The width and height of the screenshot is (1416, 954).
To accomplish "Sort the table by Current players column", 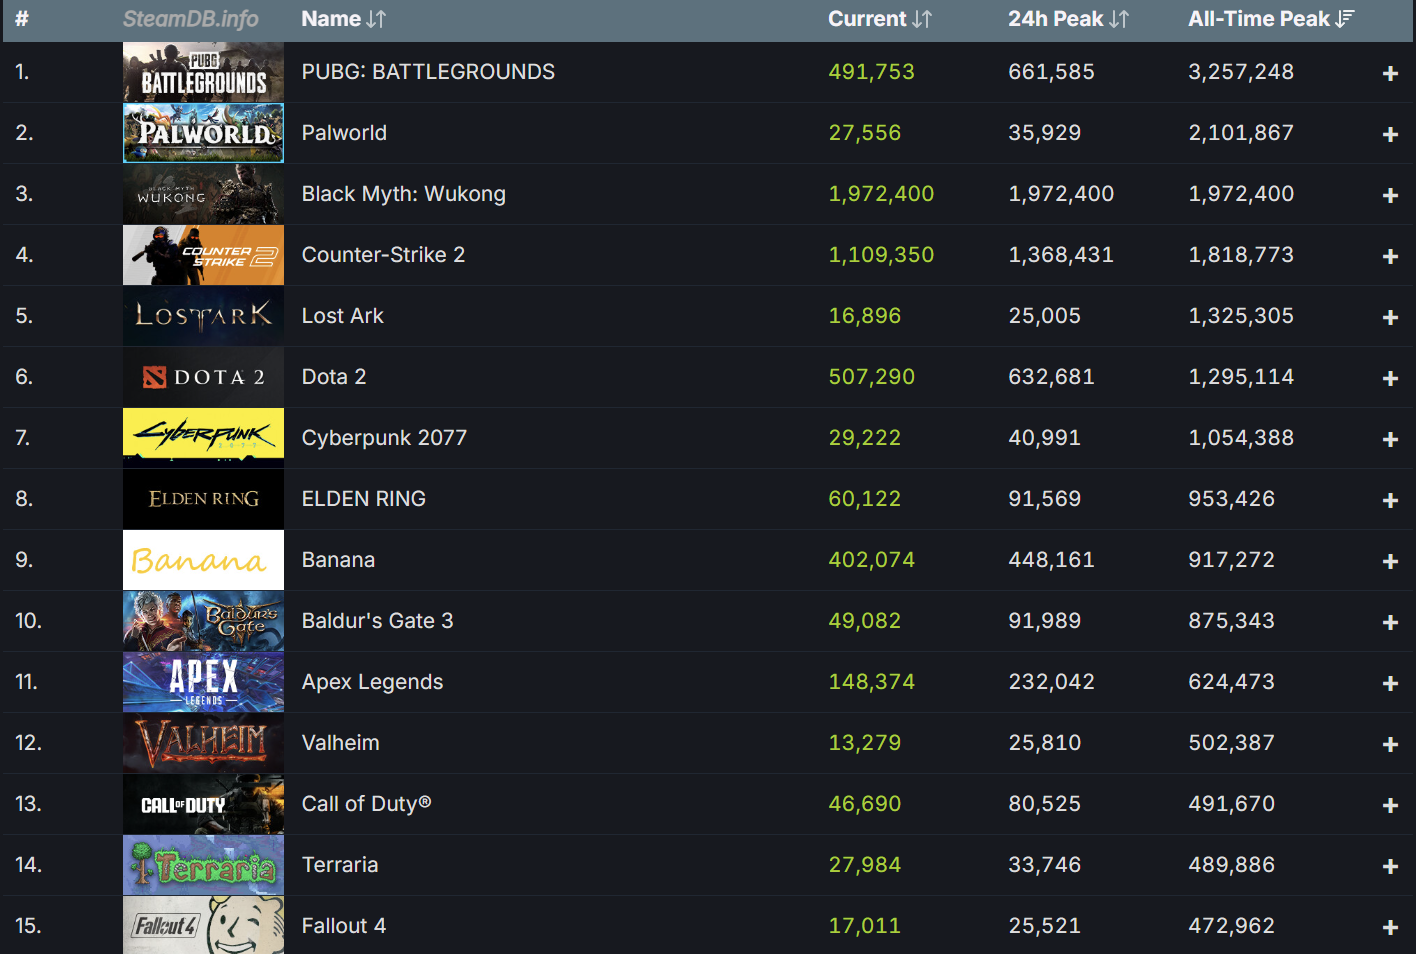I will [880, 19].
